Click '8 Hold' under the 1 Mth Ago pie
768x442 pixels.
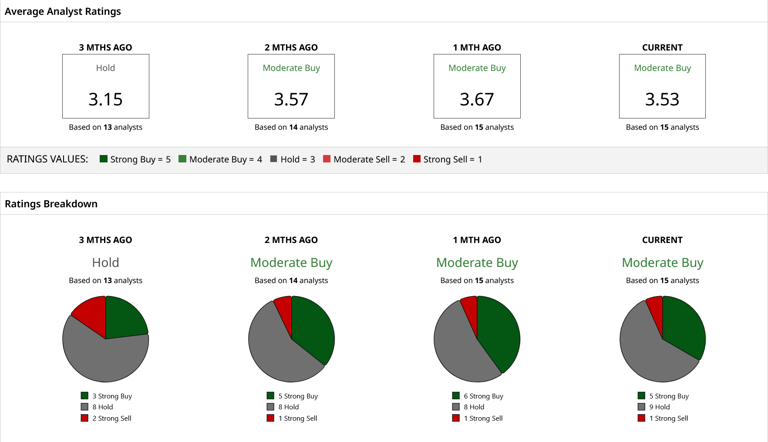[474, 407]
